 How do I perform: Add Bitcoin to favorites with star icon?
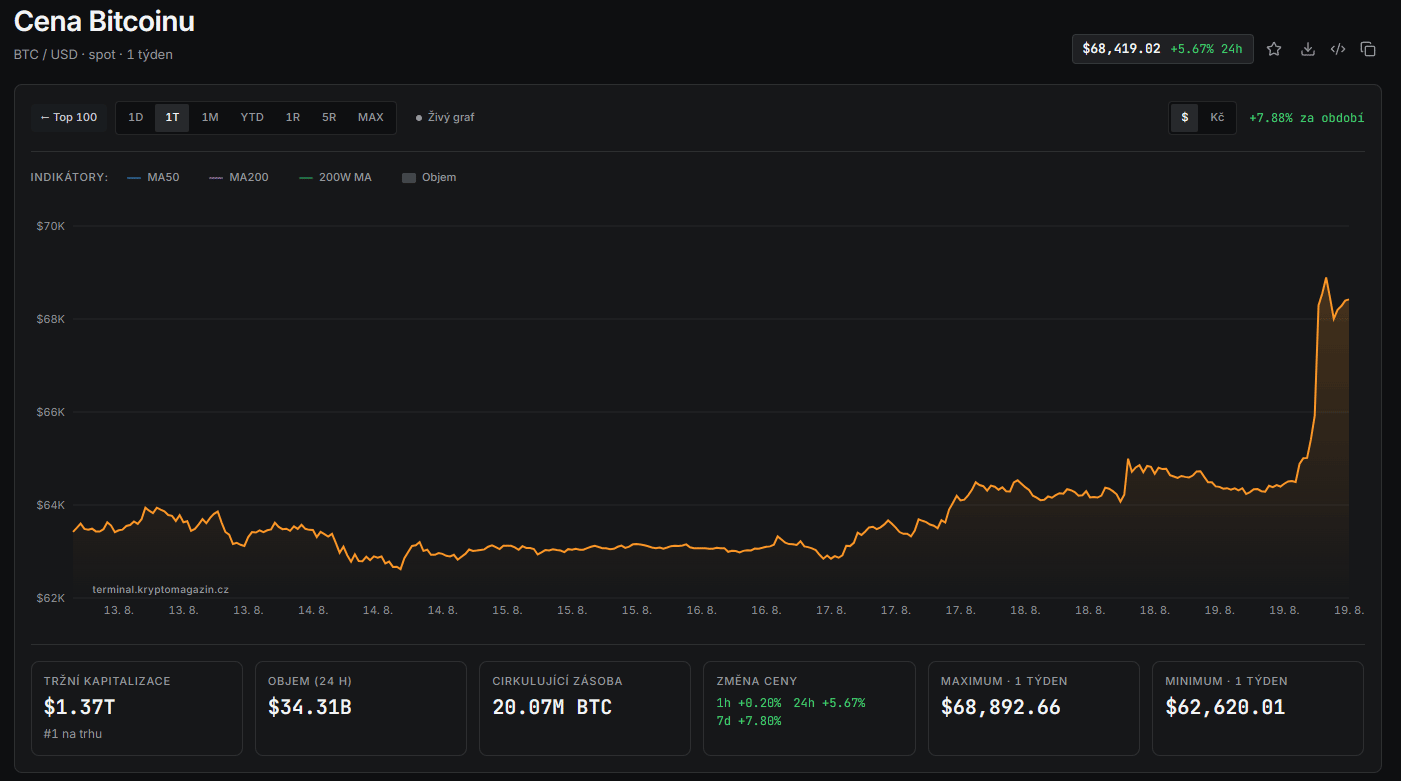pyautogui.click(x=1274, y=49)
